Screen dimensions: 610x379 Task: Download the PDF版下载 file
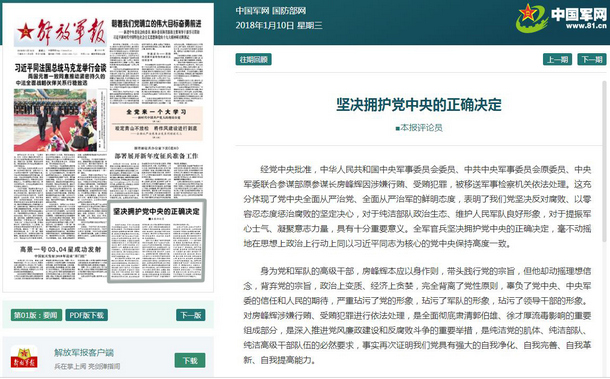click(86, 315)
